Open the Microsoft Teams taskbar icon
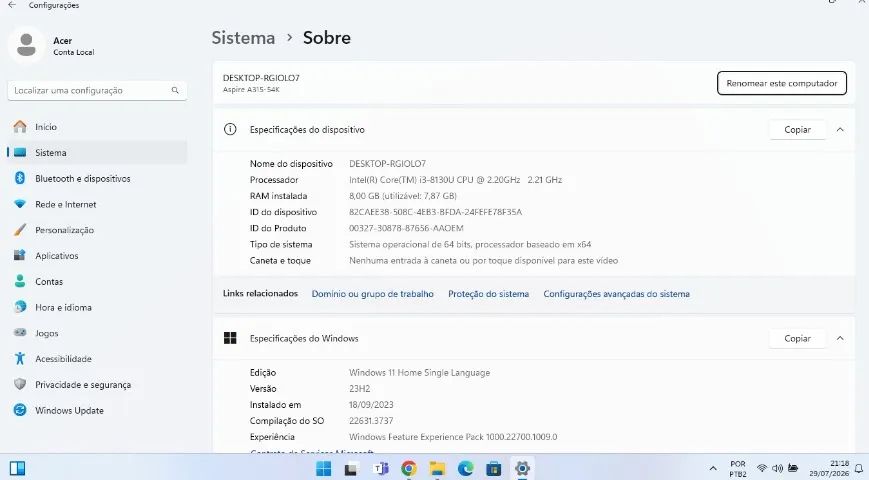The width and height of the screenshot is (869, 480). [x=380, y=469]
